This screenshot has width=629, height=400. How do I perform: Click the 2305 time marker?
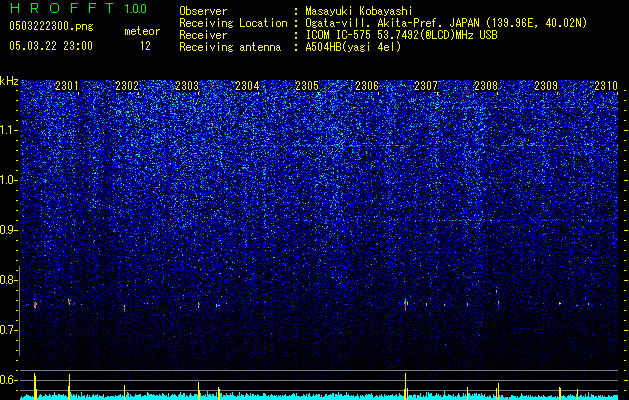tap(307, 86)
